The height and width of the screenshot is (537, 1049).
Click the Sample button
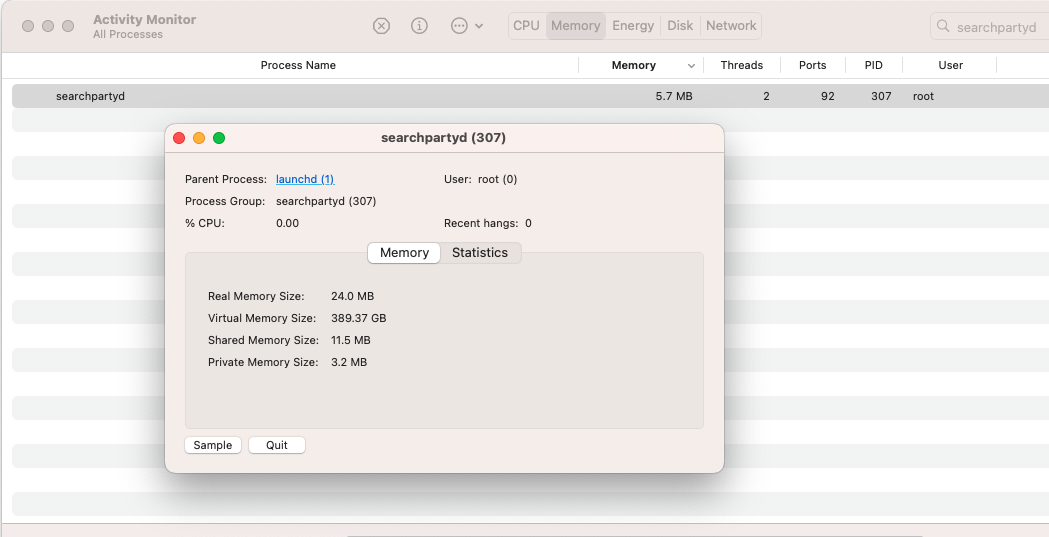point(213,445)
